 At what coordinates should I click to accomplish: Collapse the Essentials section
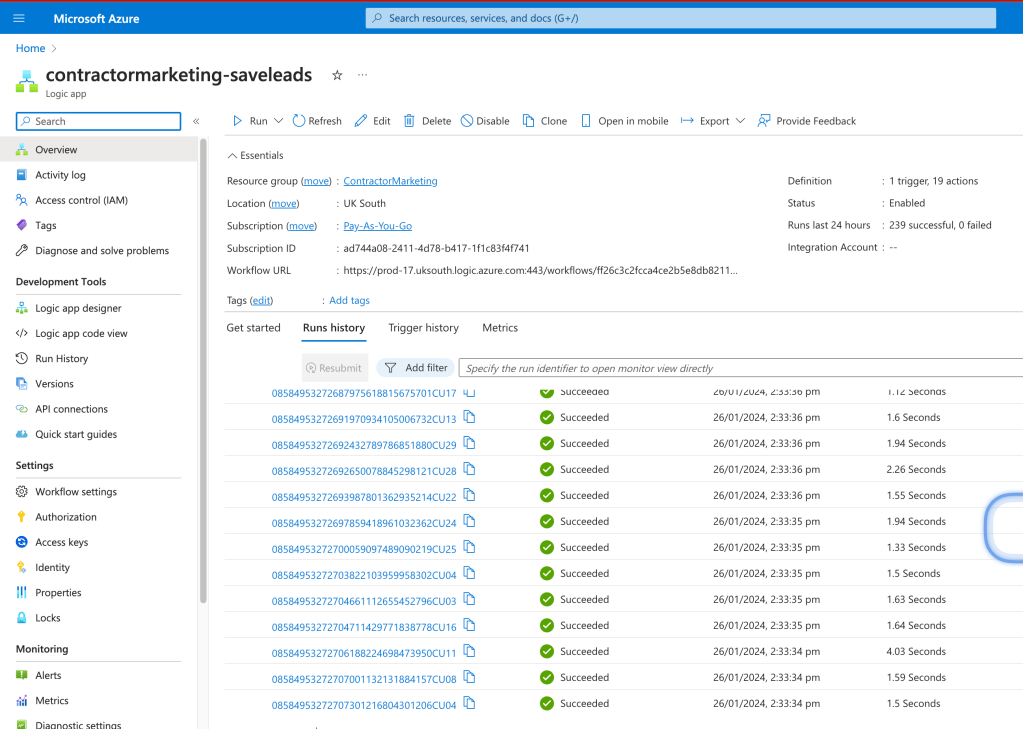[255, 155]
